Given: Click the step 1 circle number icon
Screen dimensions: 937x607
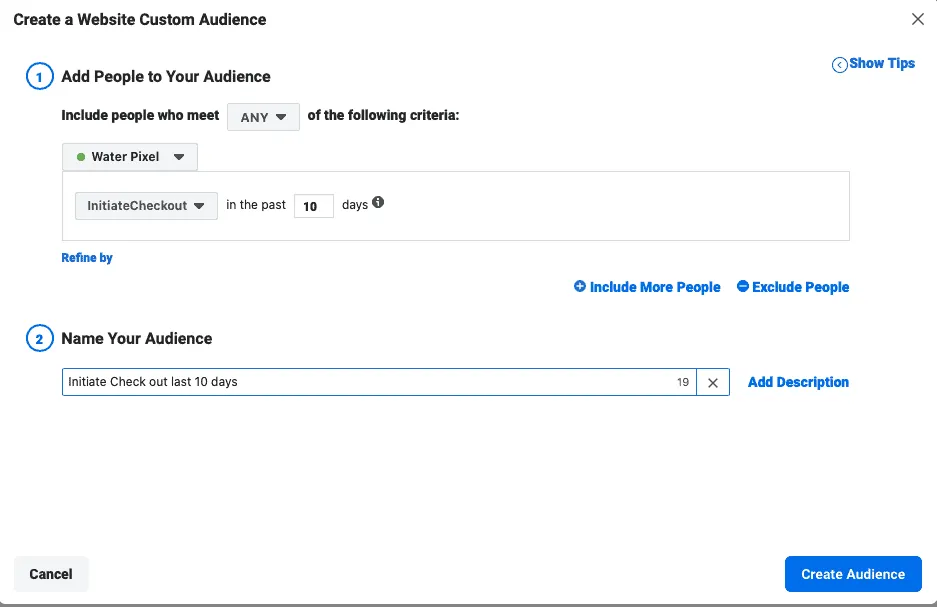Looking at the screenshot, I should pyautogui.click(x=38, y=77).
